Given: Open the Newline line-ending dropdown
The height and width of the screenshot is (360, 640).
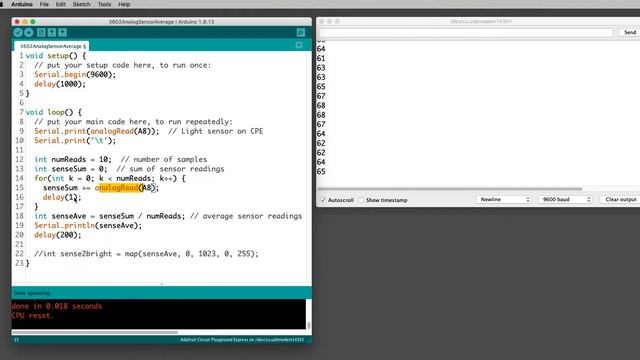Looking at the screenshot, I should click(x=504, y=199).
